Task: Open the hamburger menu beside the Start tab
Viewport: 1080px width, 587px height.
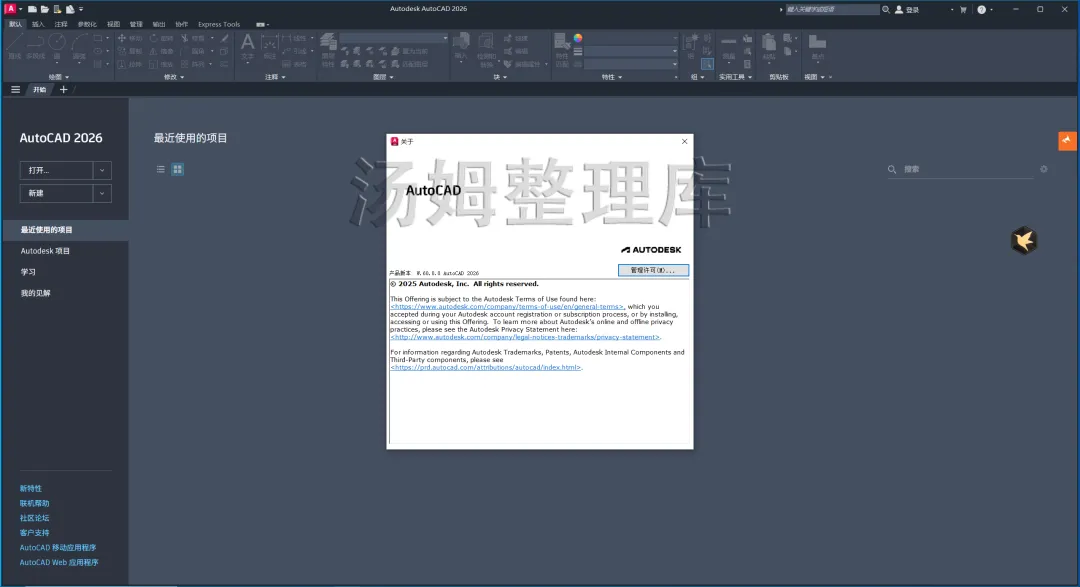Action: (x=15, y=90)
